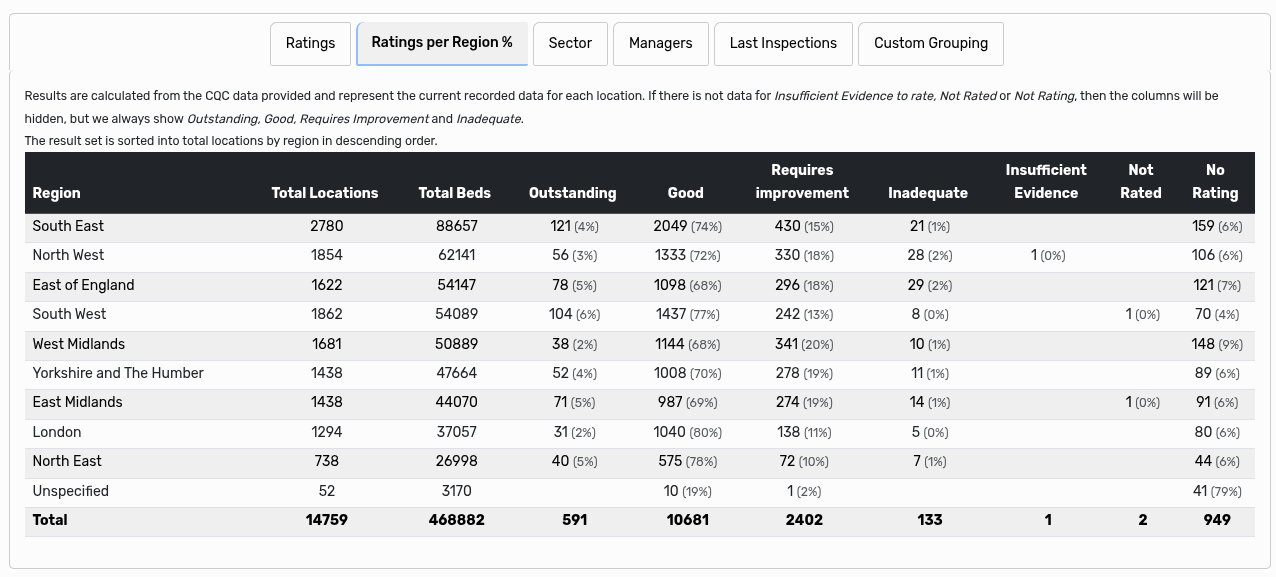The width and height of the screenshot is (1276, 577).
Task: Click the Unspecified region row
Action: (x=400, y=491)
